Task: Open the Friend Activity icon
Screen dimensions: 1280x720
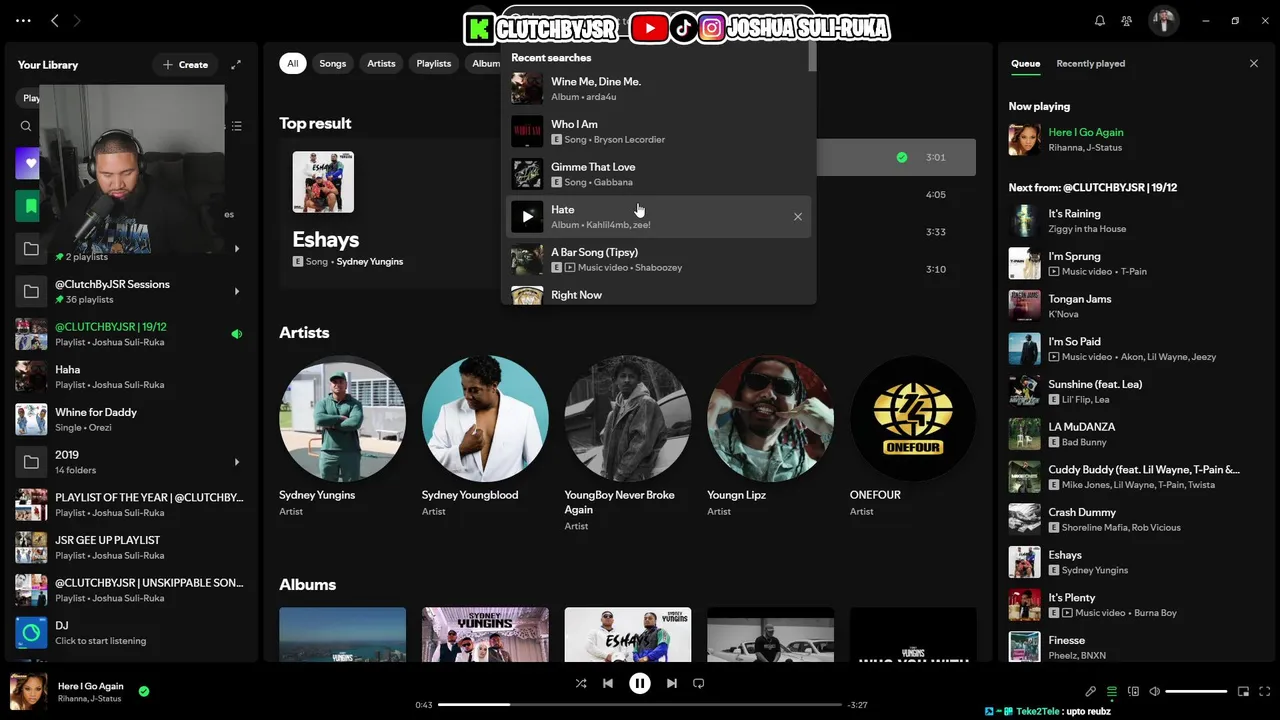Action: tap(1127, 20)
